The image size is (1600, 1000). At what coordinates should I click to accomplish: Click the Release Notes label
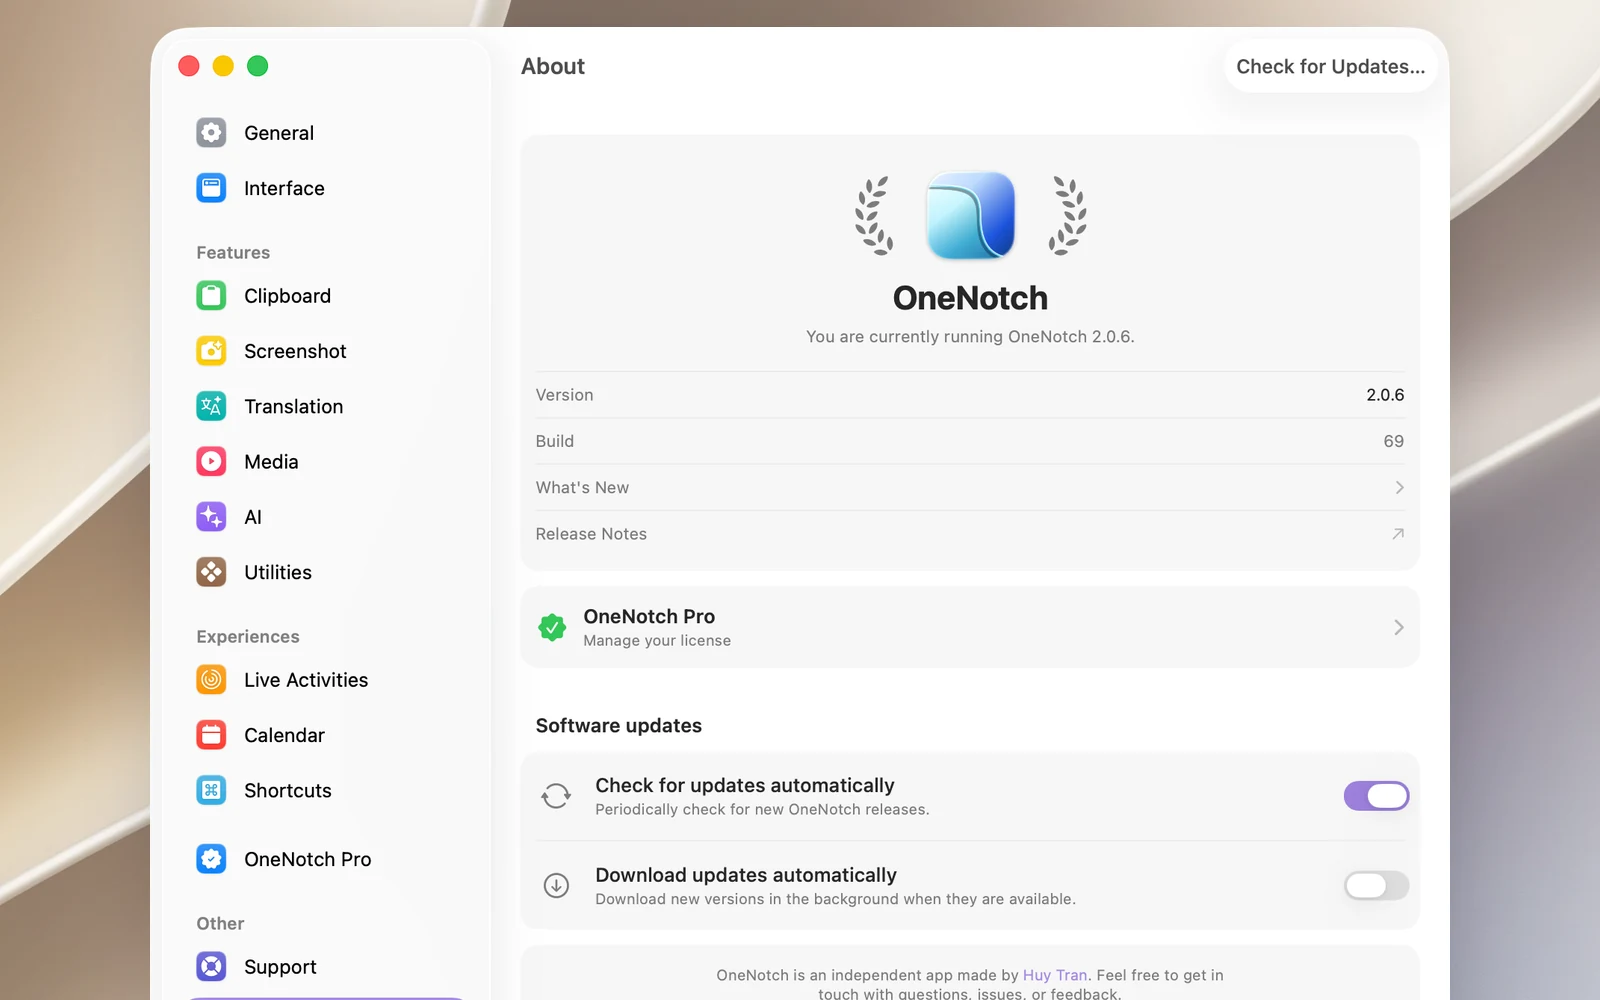click(591, 534)
